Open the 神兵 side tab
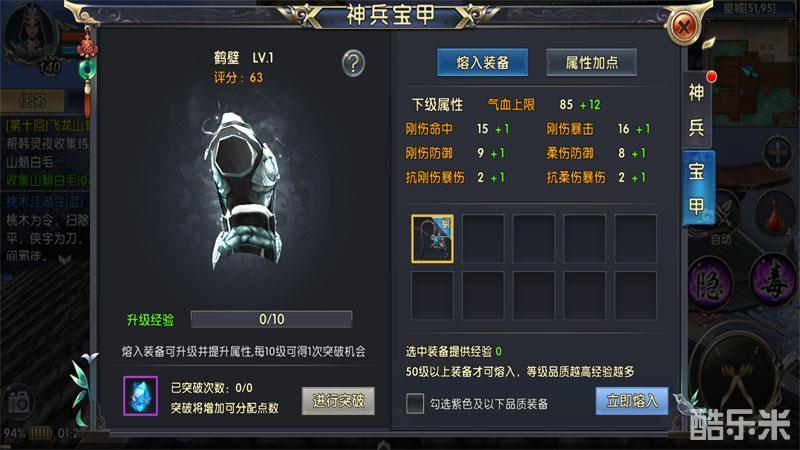800x450 pixels. (696, 110)
